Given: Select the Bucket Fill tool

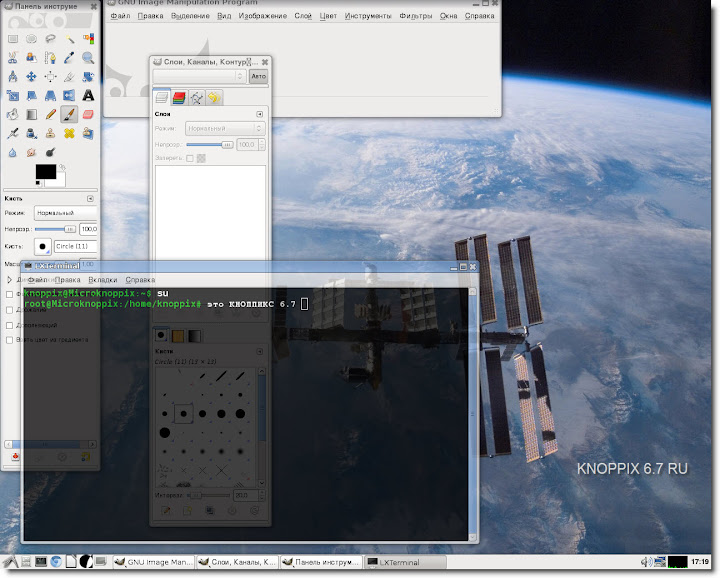Looking at the screenshot, I should pyautogui.click(x=13, y=115).
